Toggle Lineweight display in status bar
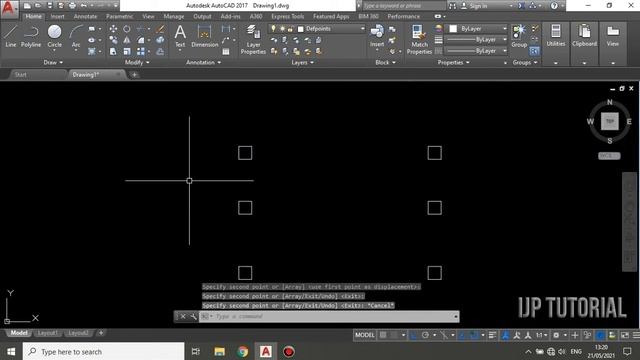This screenshot has height=360, width=640. (492, 335)
